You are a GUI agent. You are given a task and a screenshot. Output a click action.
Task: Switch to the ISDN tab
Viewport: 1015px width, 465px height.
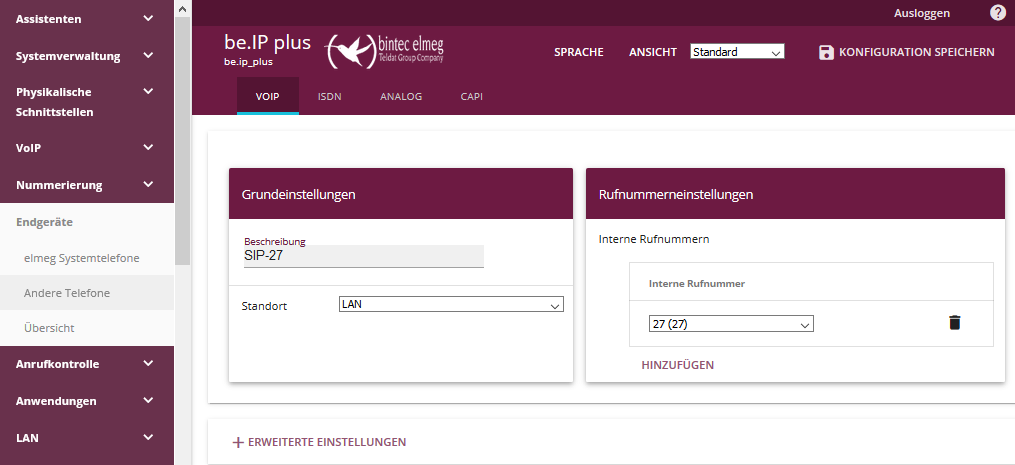click(x=330, y=97)
